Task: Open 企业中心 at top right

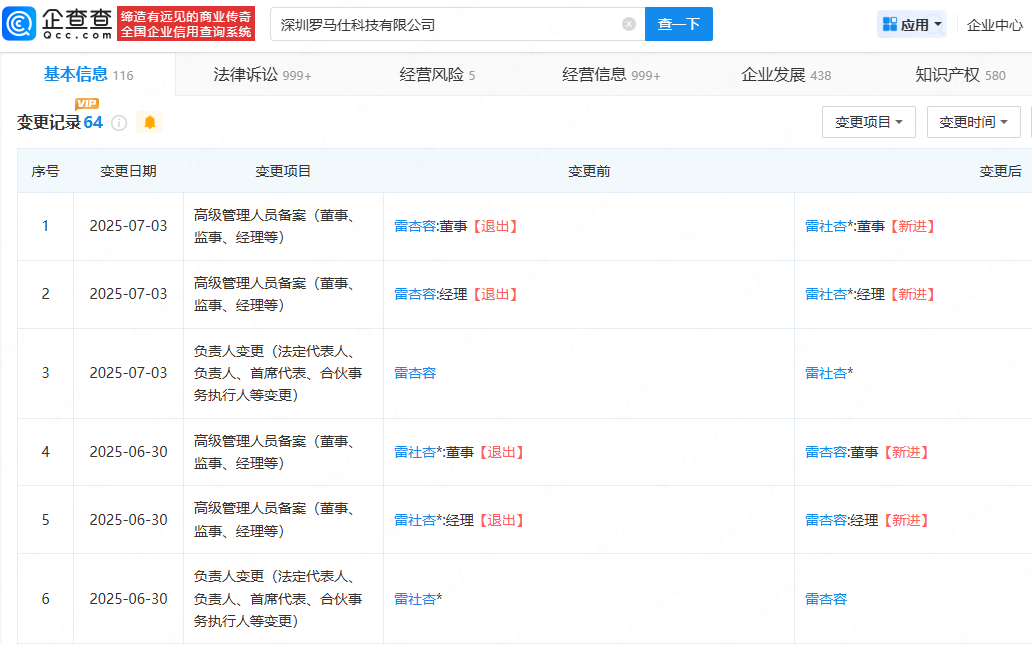Action: (x=993, y=23)
